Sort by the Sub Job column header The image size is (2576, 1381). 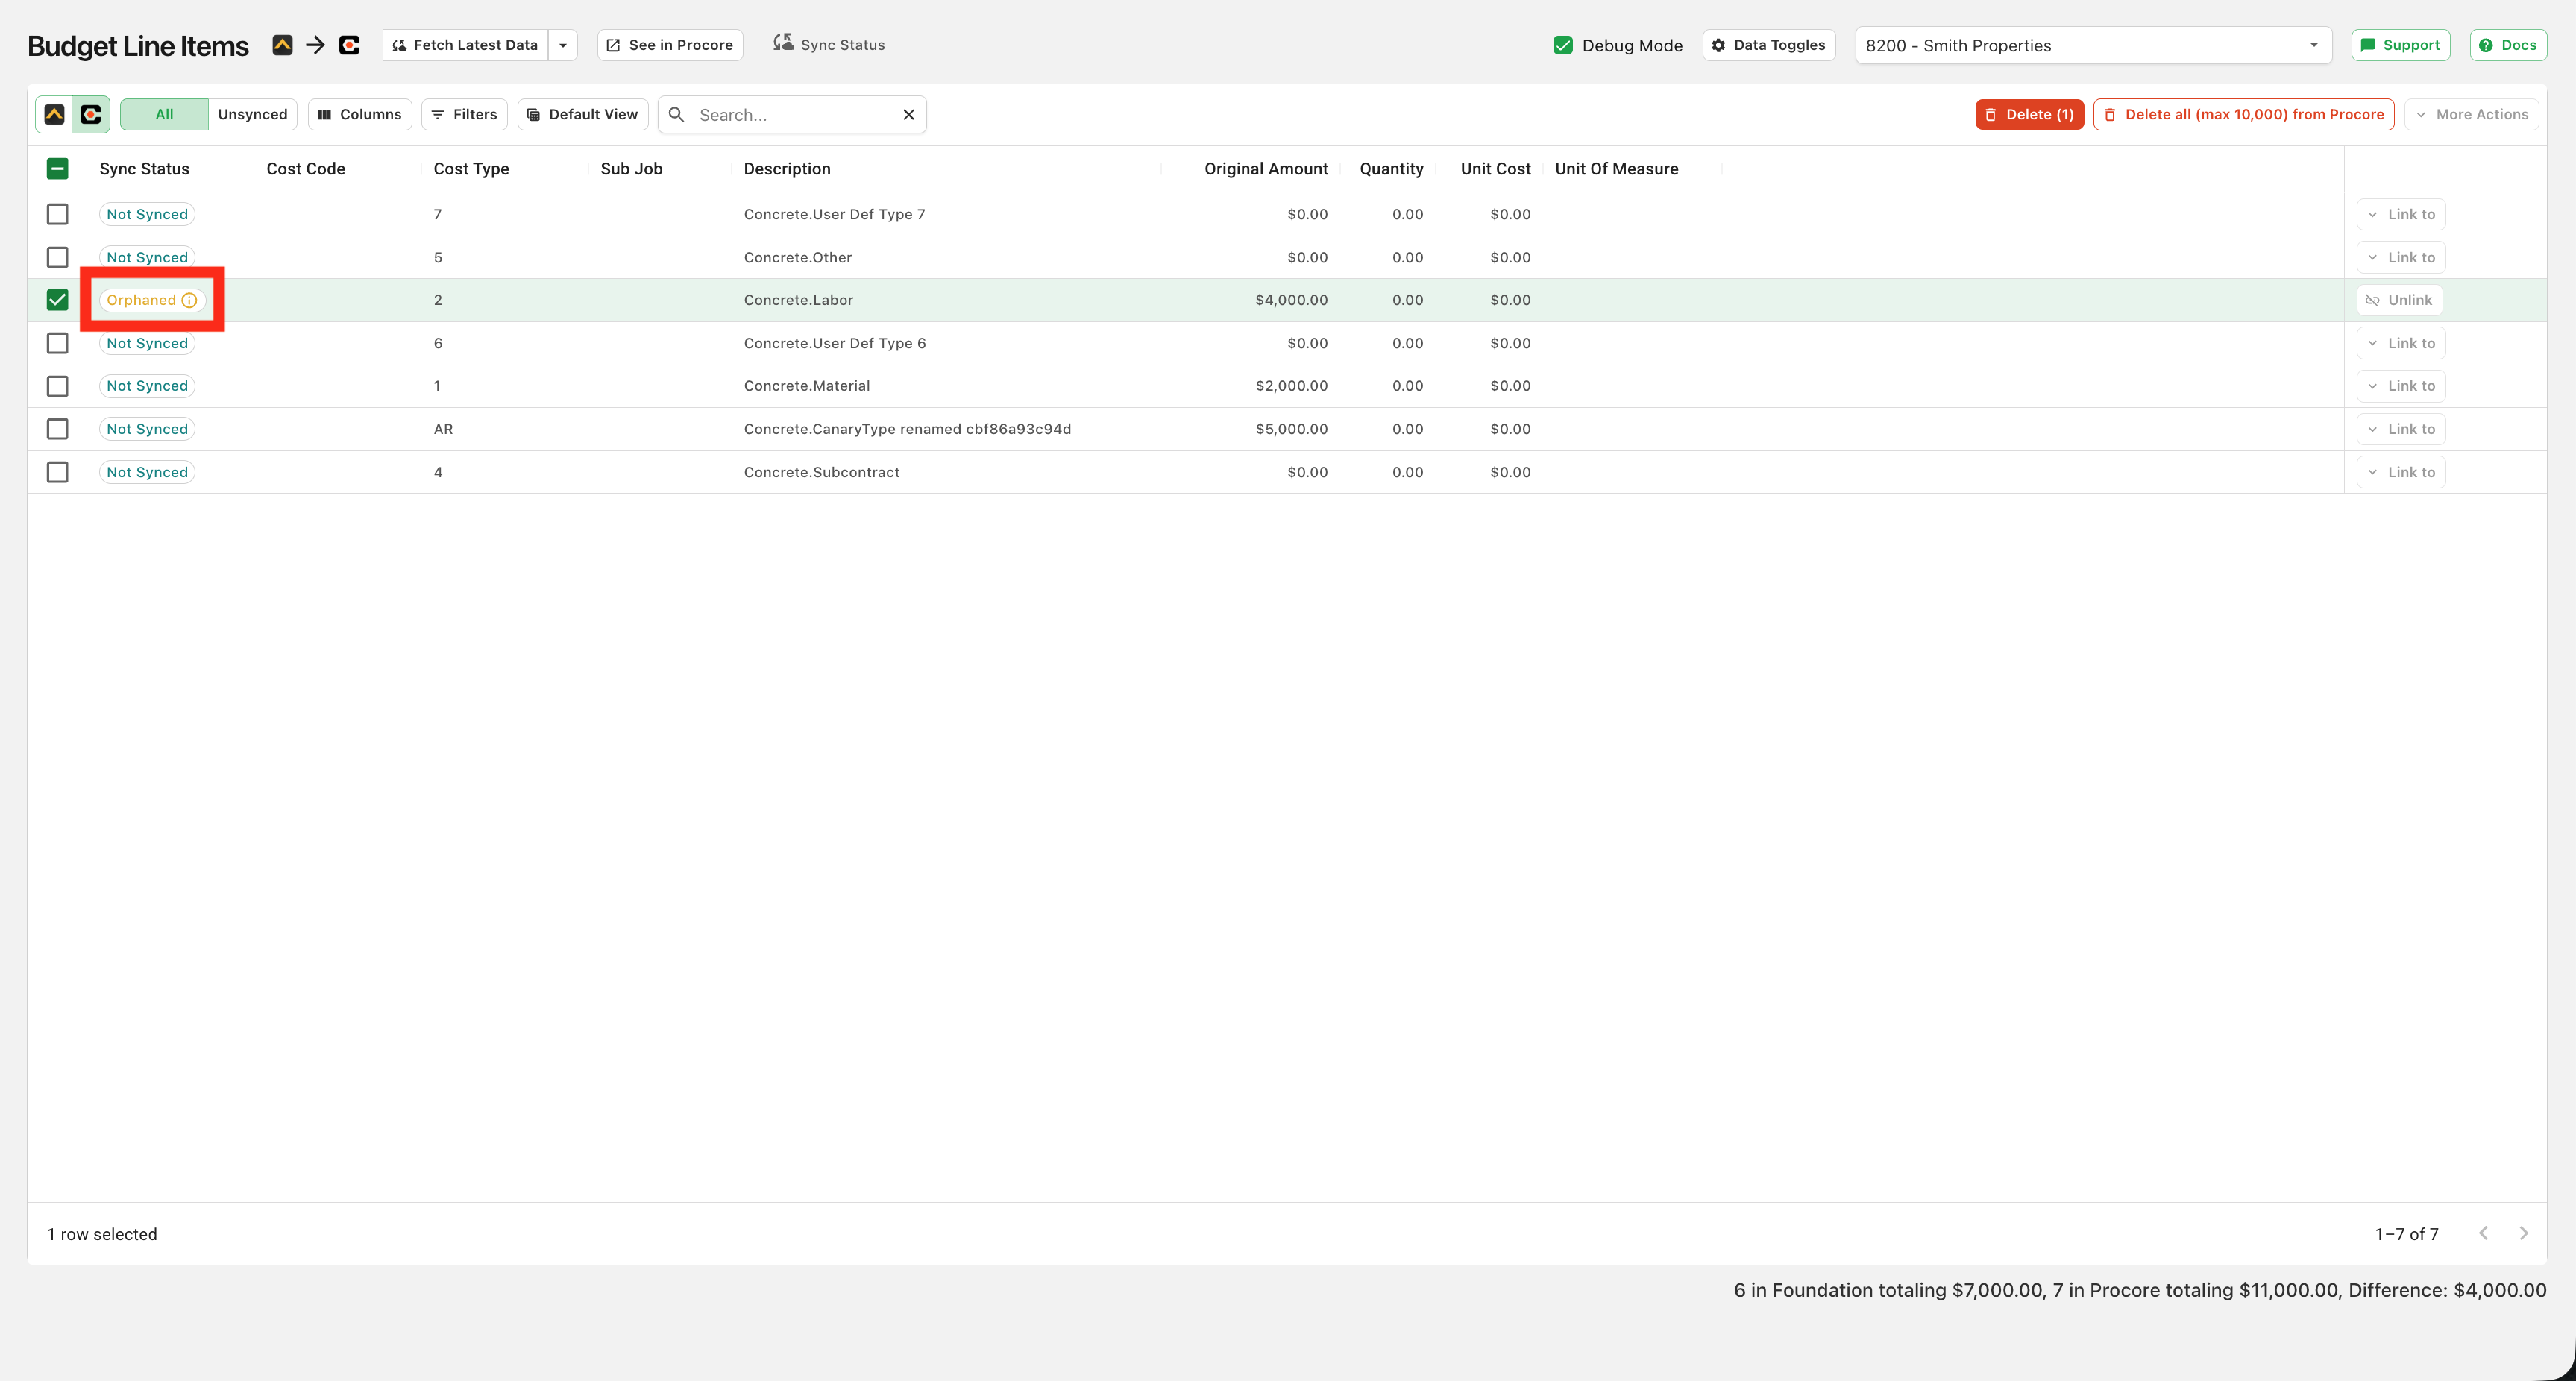click(631, 169)
